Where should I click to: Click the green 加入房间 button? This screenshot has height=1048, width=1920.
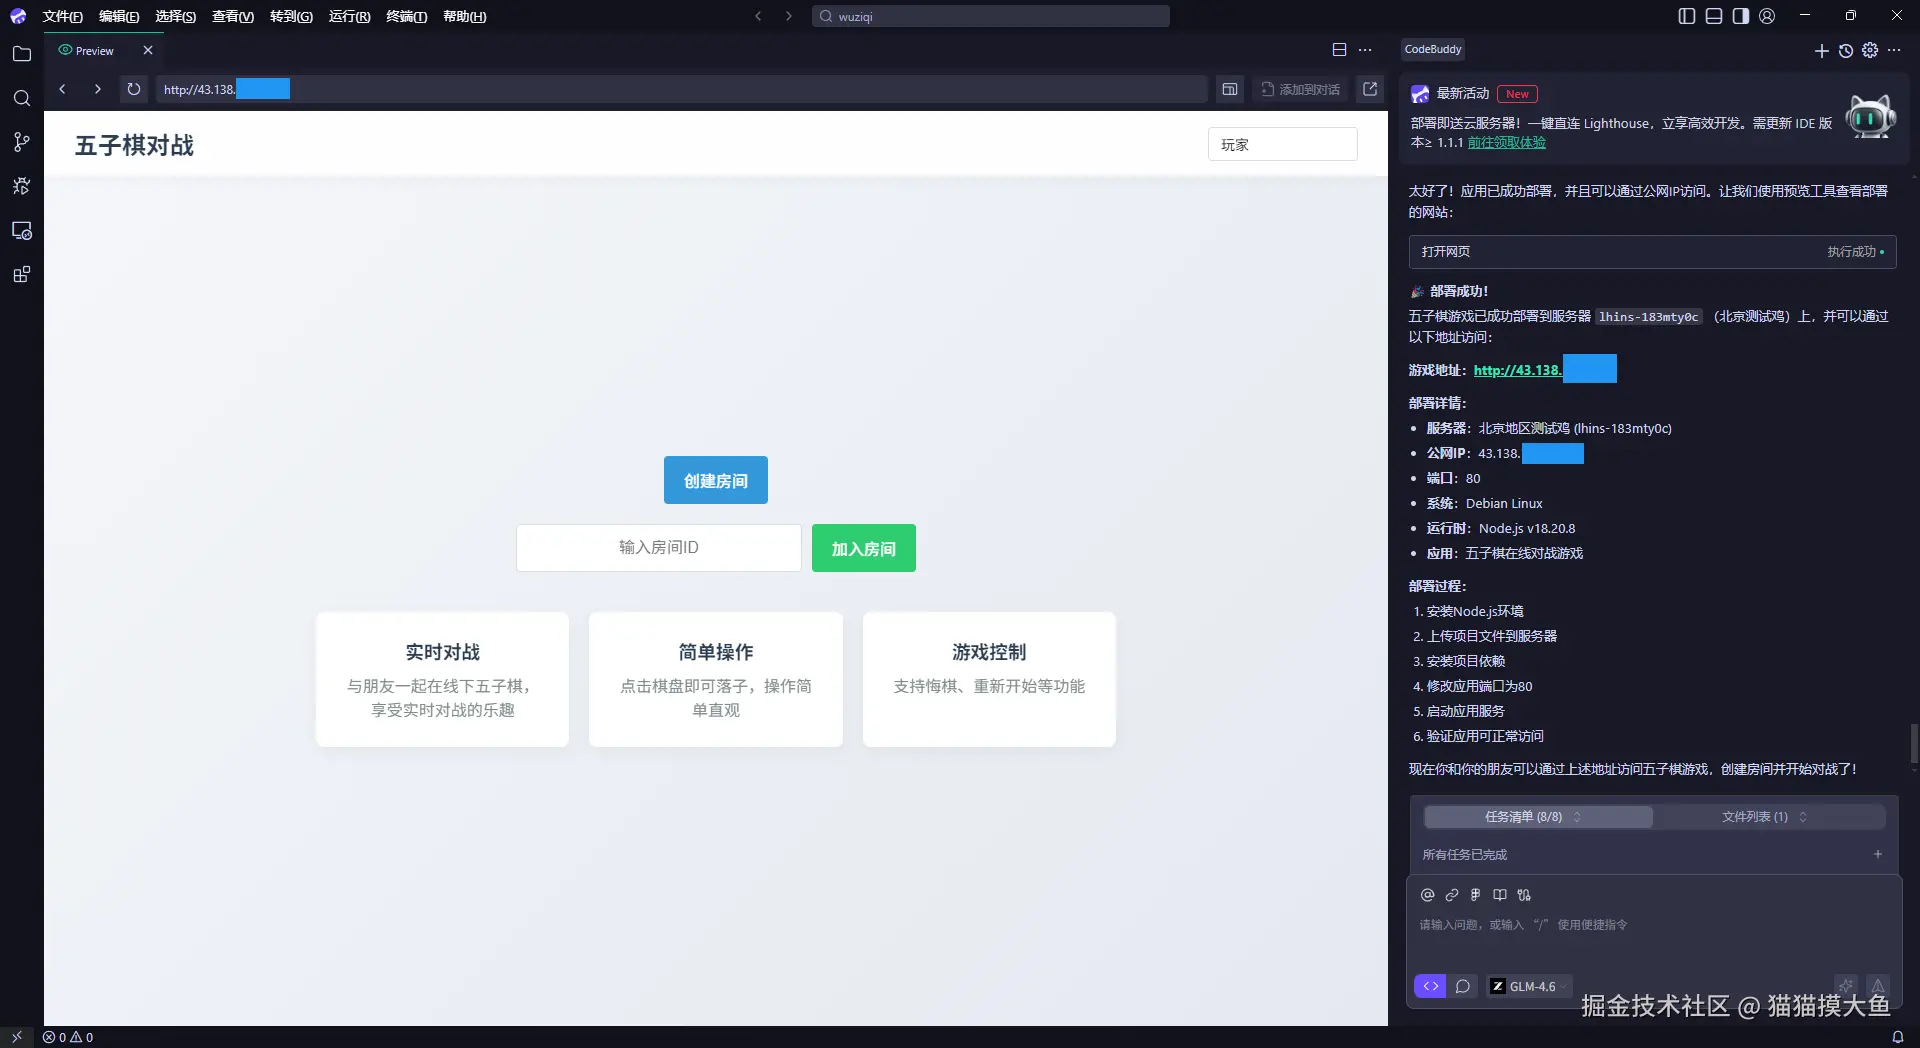tap(864, 548)
